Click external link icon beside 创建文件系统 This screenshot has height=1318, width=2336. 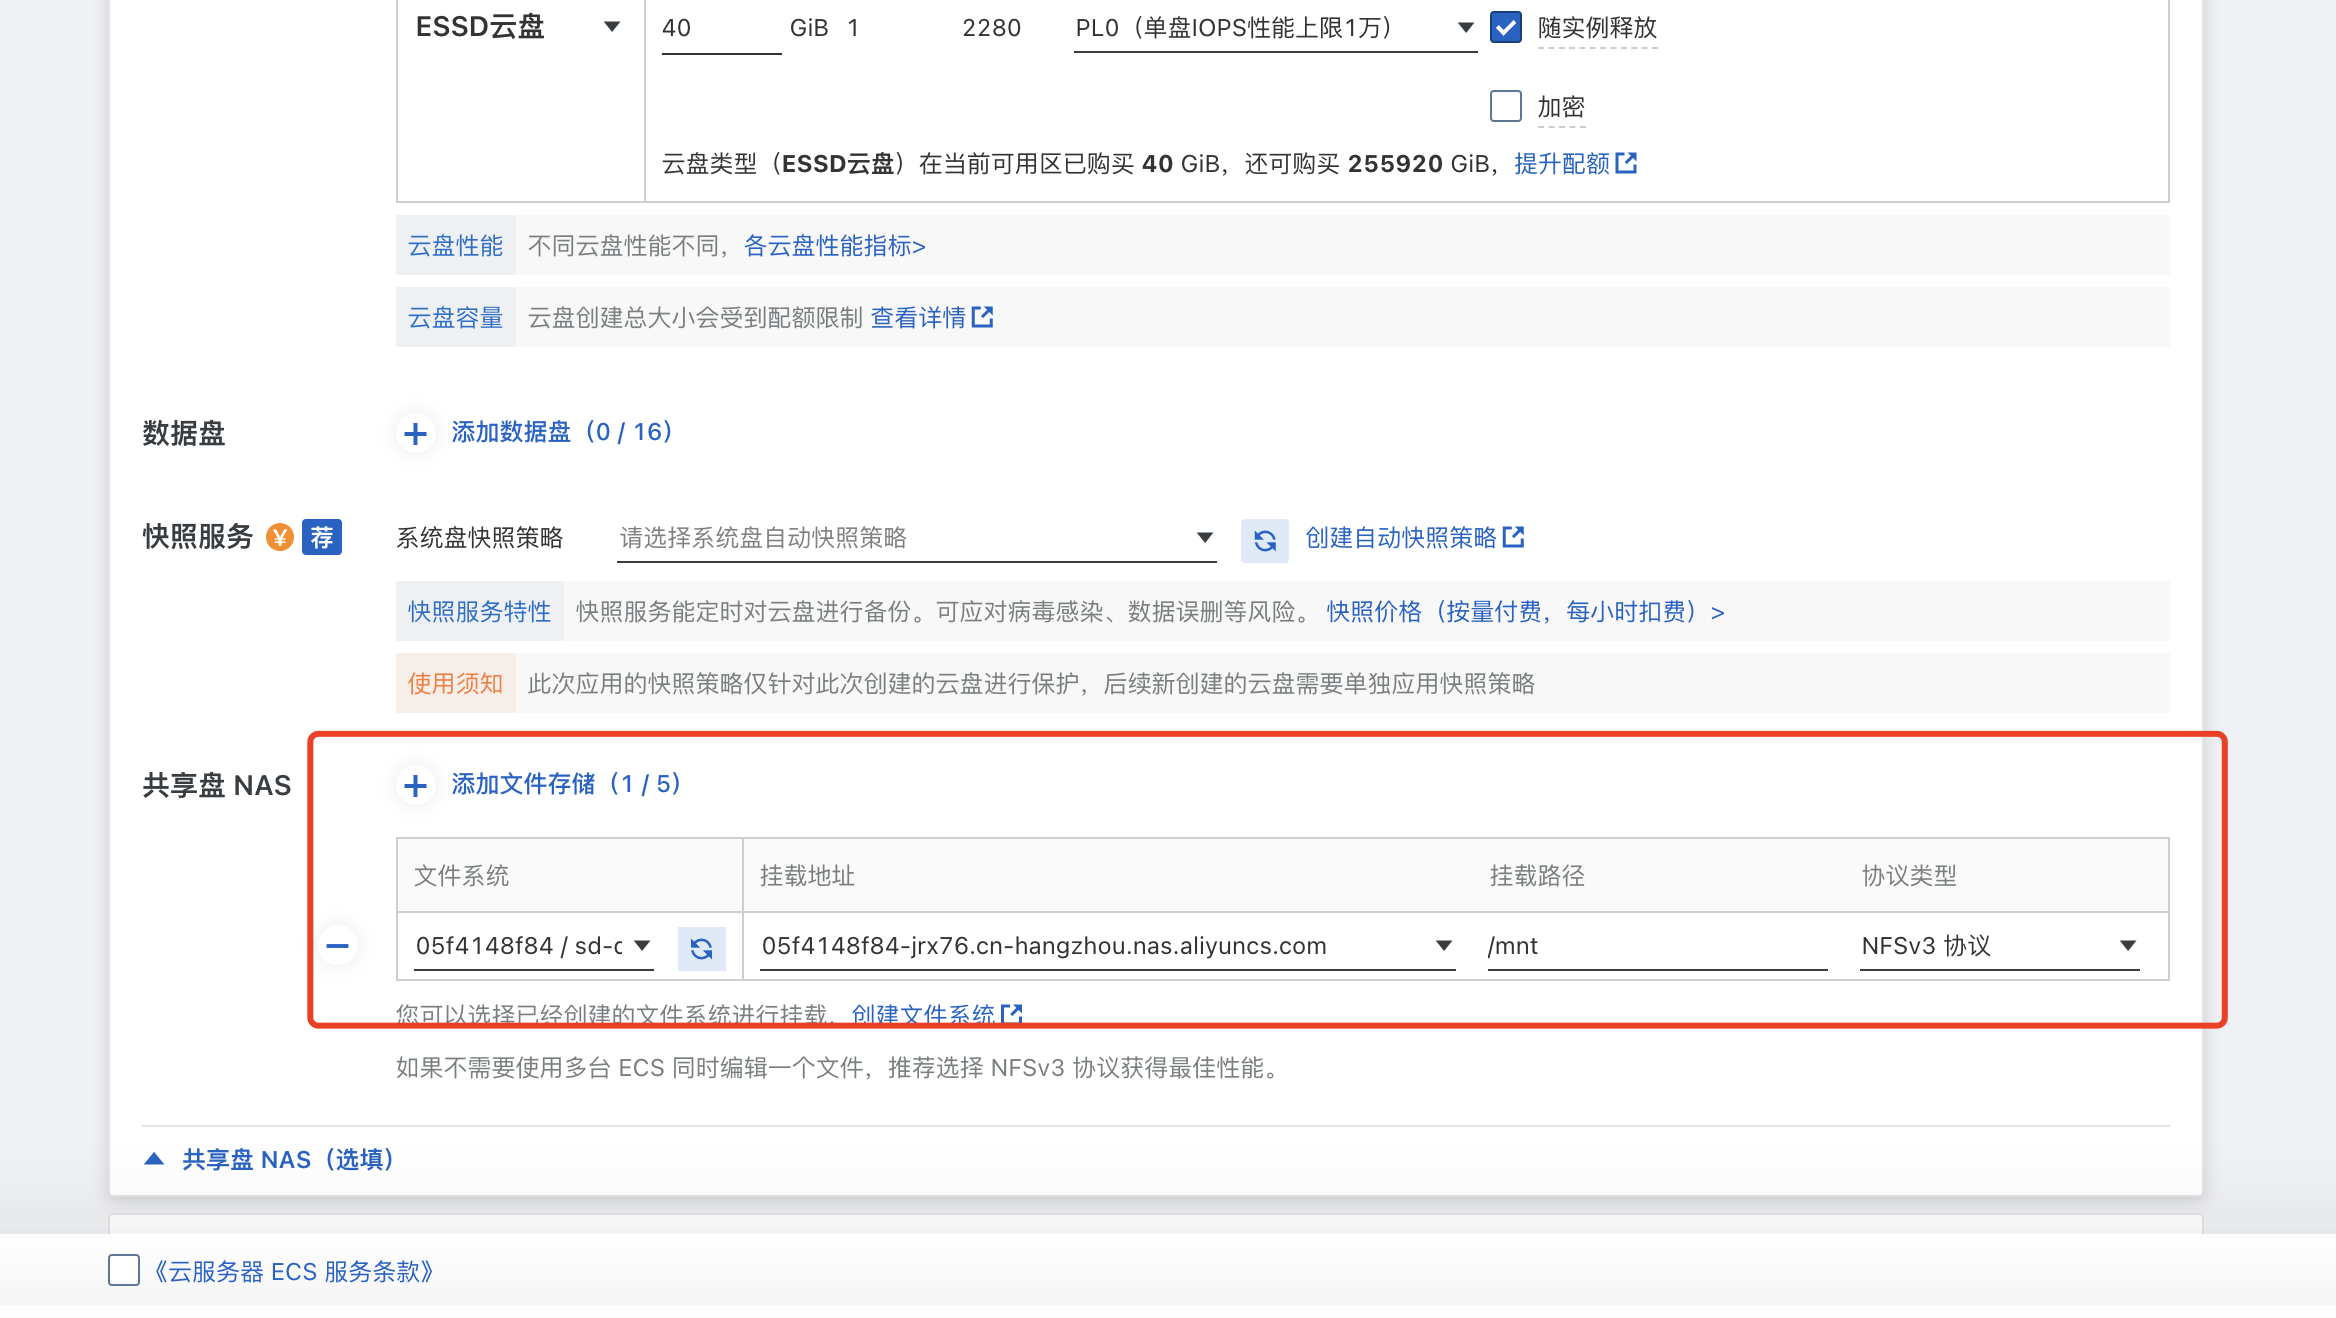point(1011,1013)
